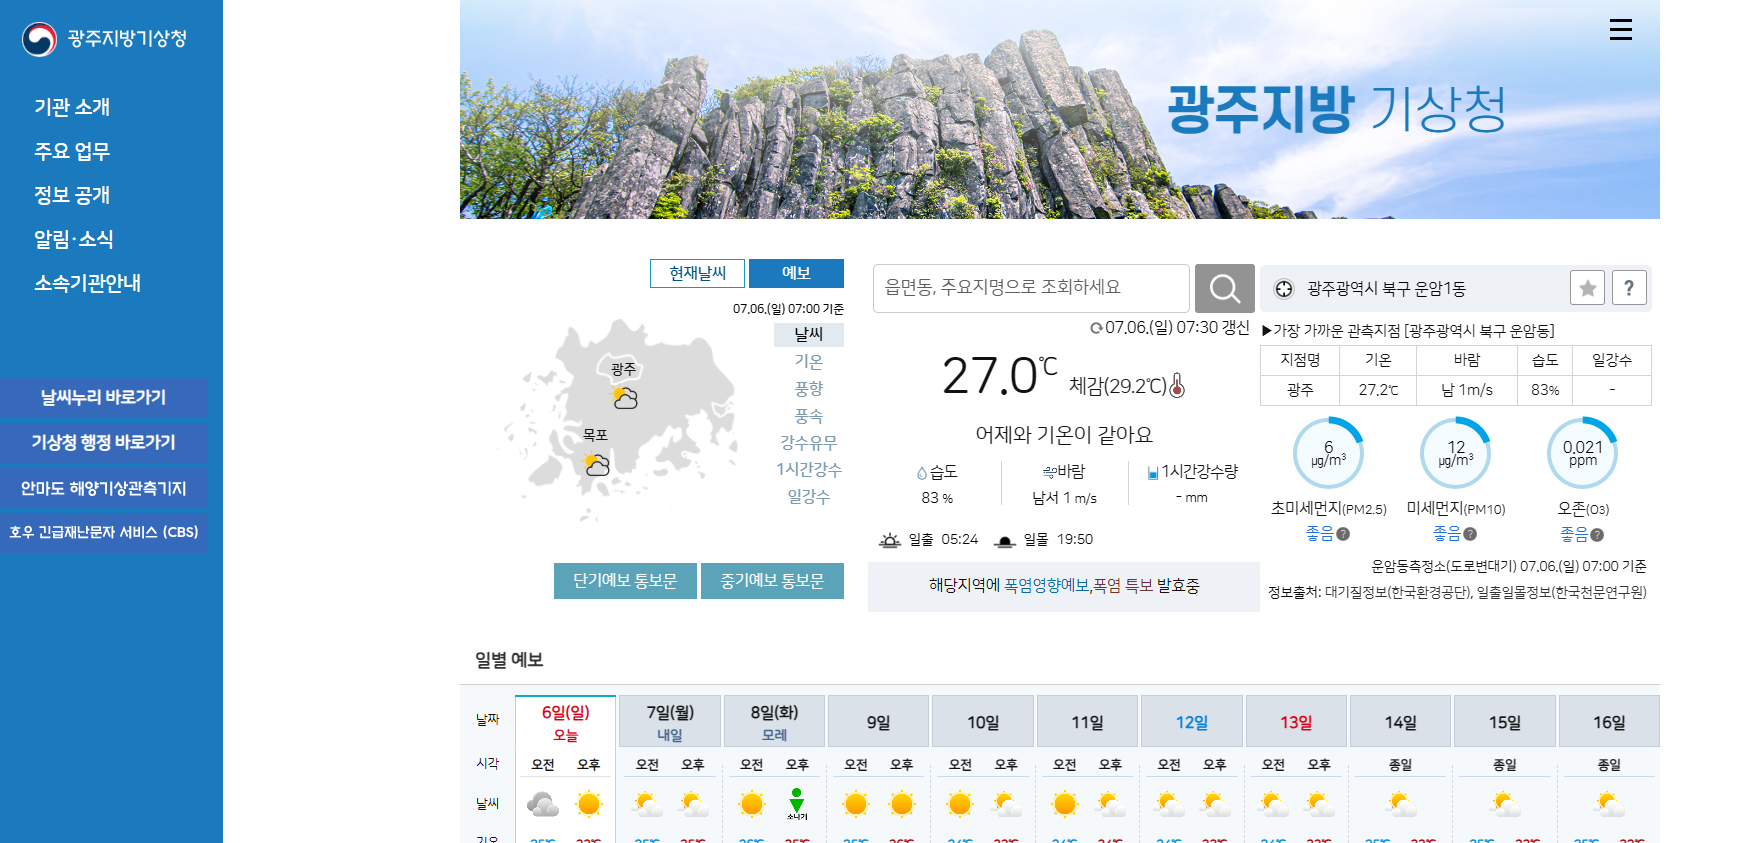Image resolution: width=1754 pixels, height=843 pixels.
Task: Click the 8일 오후 소나기 shower icon
Action: (797, 804)
